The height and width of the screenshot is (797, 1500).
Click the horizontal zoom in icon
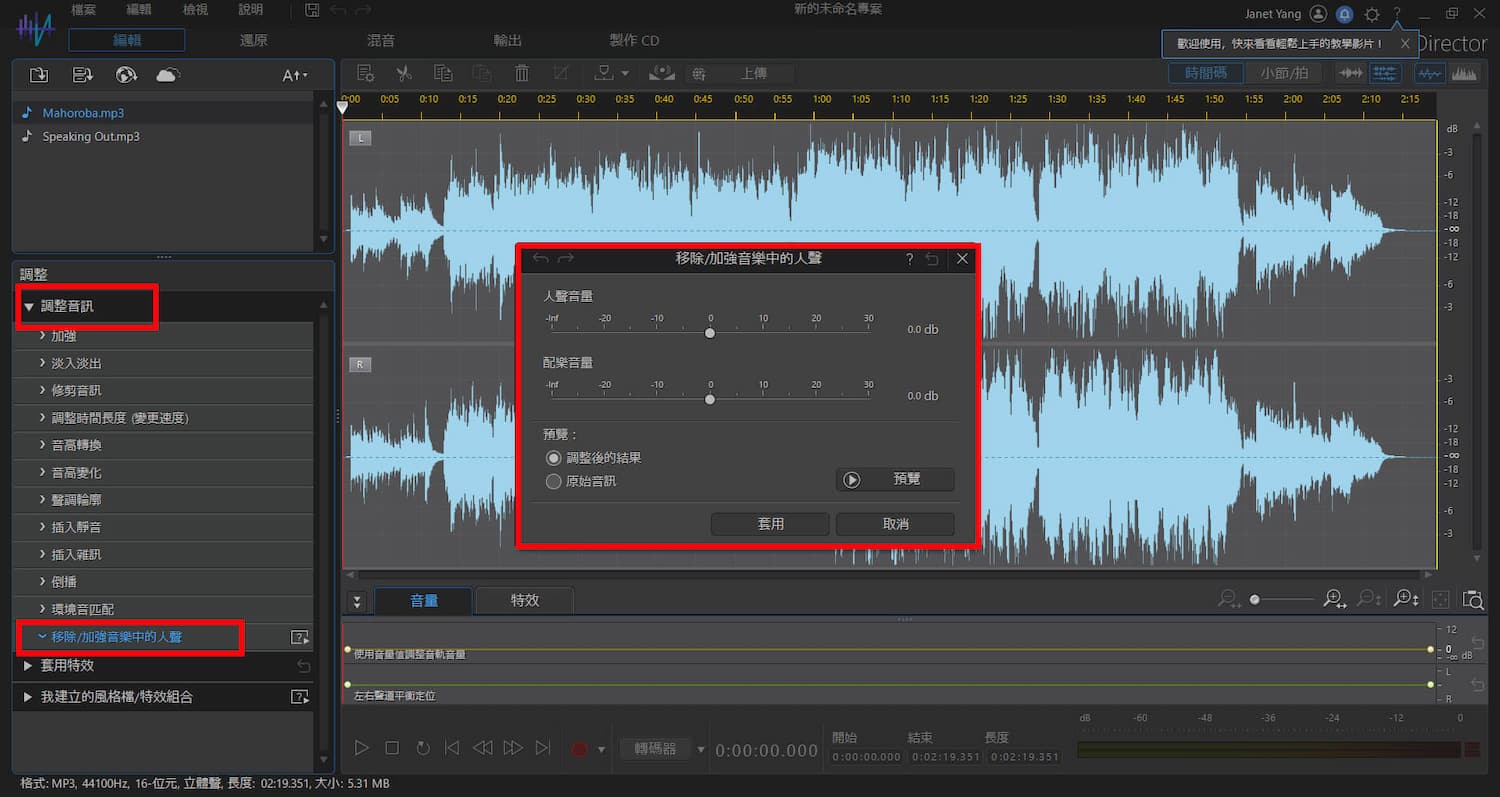(x=1333, y=599)
